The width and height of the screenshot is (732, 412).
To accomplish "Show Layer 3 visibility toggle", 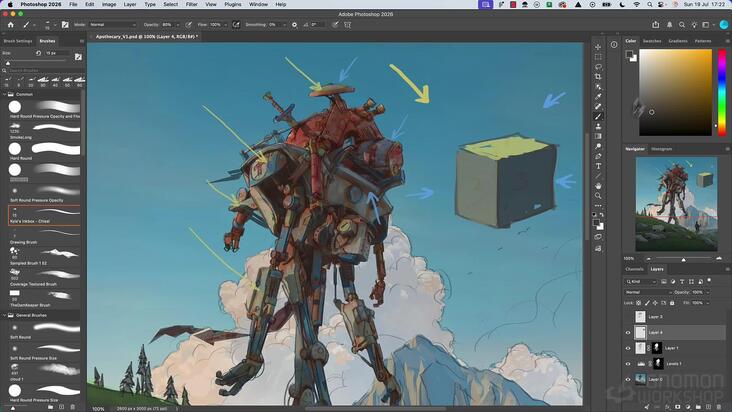I will point(628,317).
